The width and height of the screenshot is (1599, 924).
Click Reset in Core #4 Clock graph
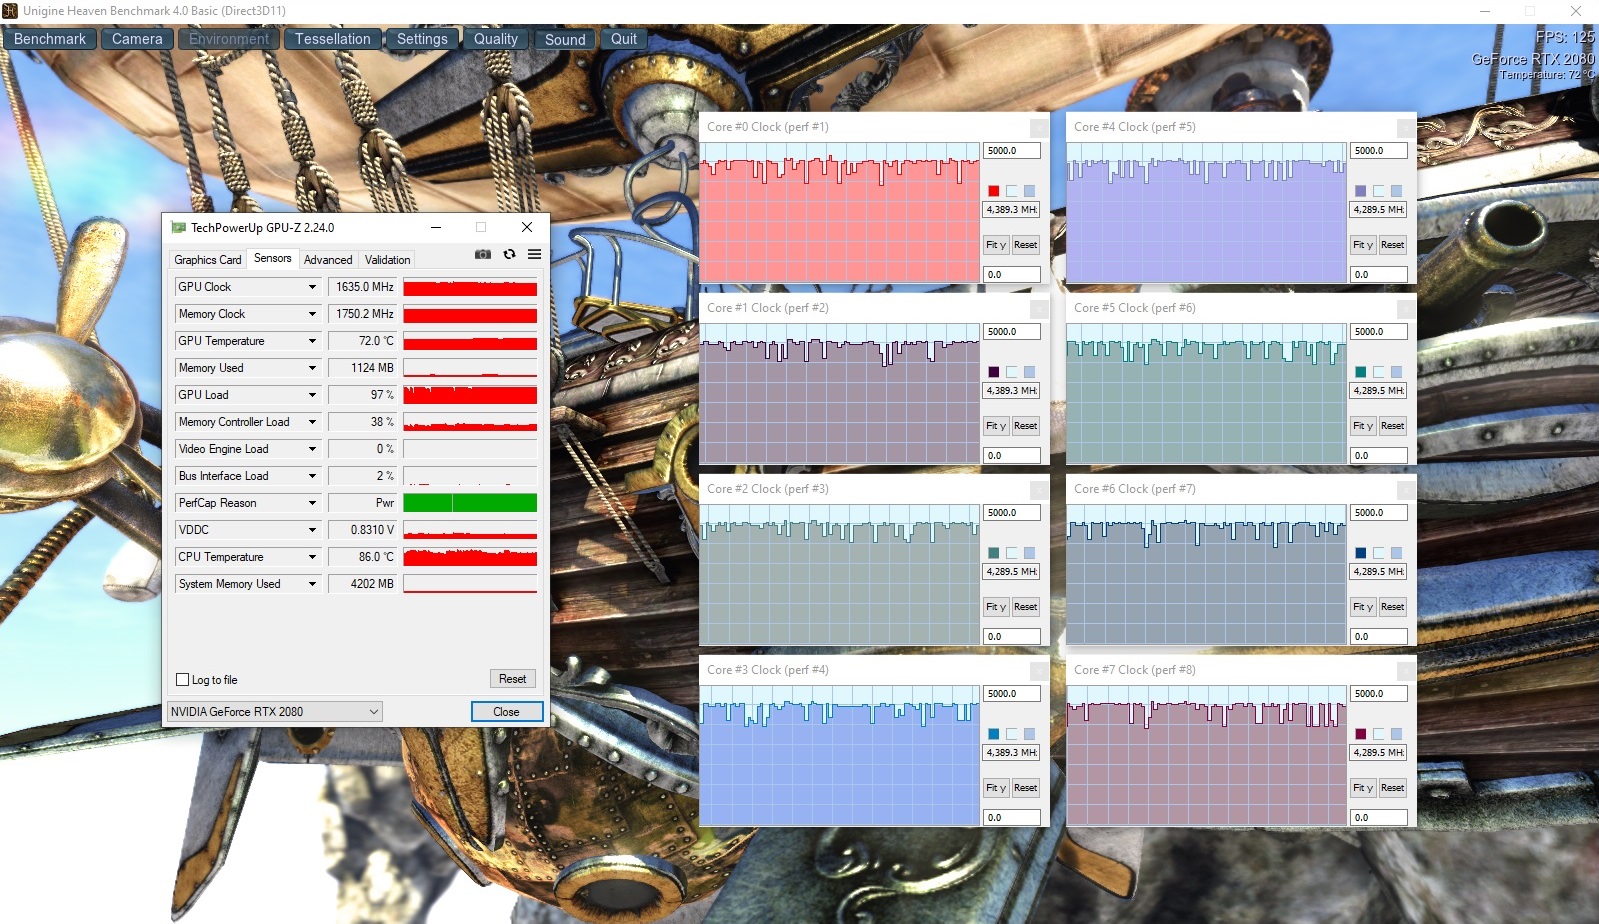click(x=1392, y=245)
